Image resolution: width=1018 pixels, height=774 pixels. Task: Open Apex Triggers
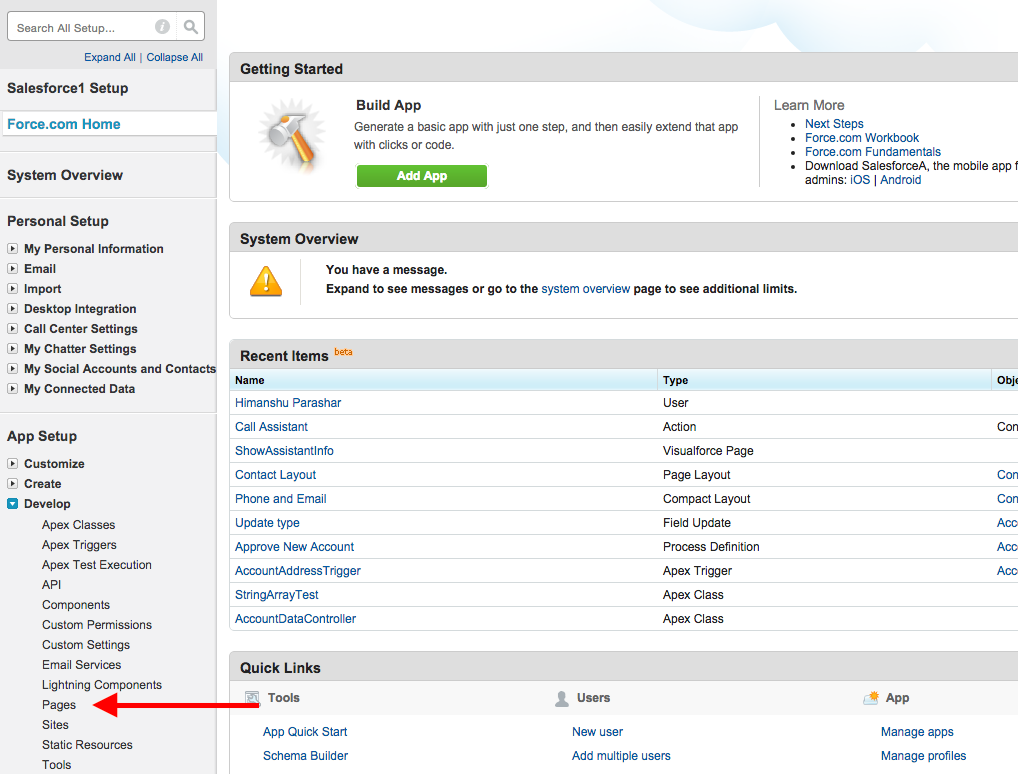[79, 545]
